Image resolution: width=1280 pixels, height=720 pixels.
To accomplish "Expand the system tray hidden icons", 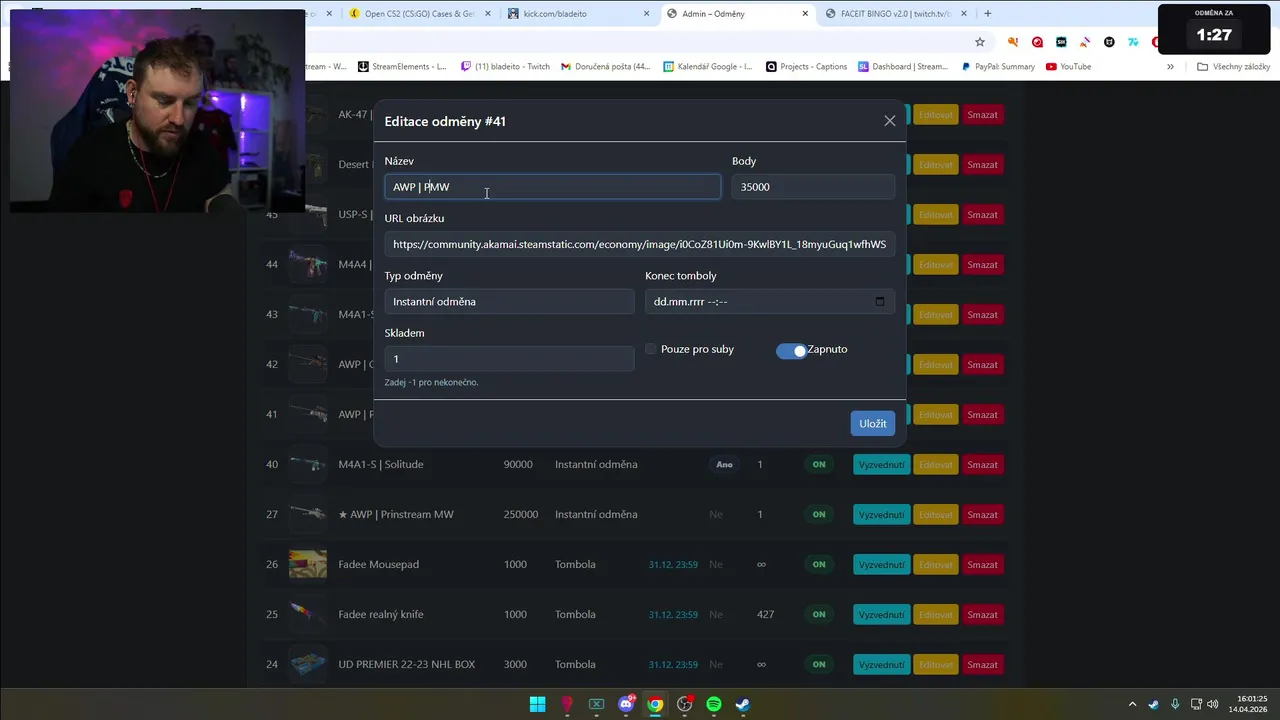I will click(1132, 704).
